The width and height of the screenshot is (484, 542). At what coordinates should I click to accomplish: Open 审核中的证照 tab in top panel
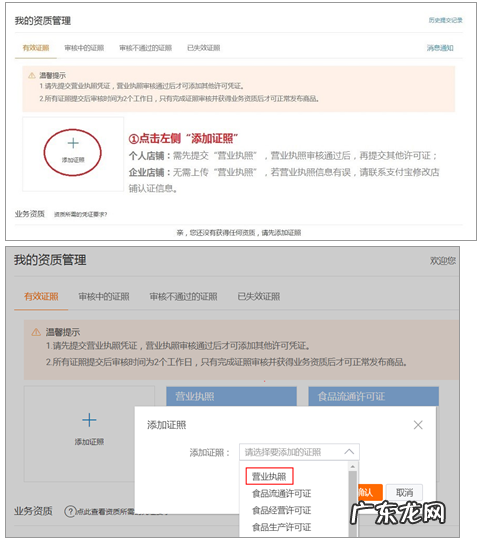(x=84, y=48)
